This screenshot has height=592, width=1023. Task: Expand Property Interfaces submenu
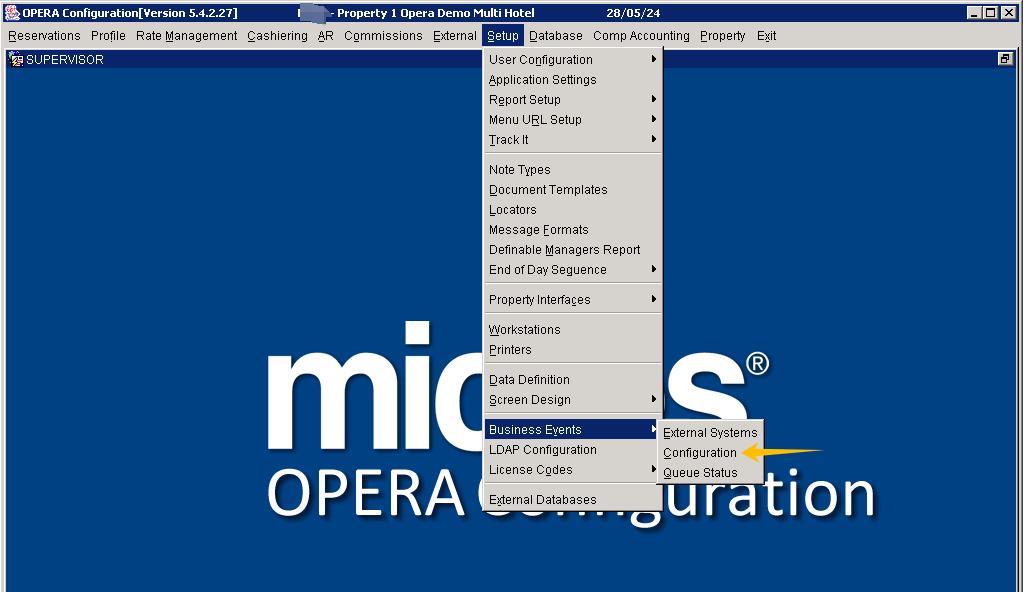(573, 300)
